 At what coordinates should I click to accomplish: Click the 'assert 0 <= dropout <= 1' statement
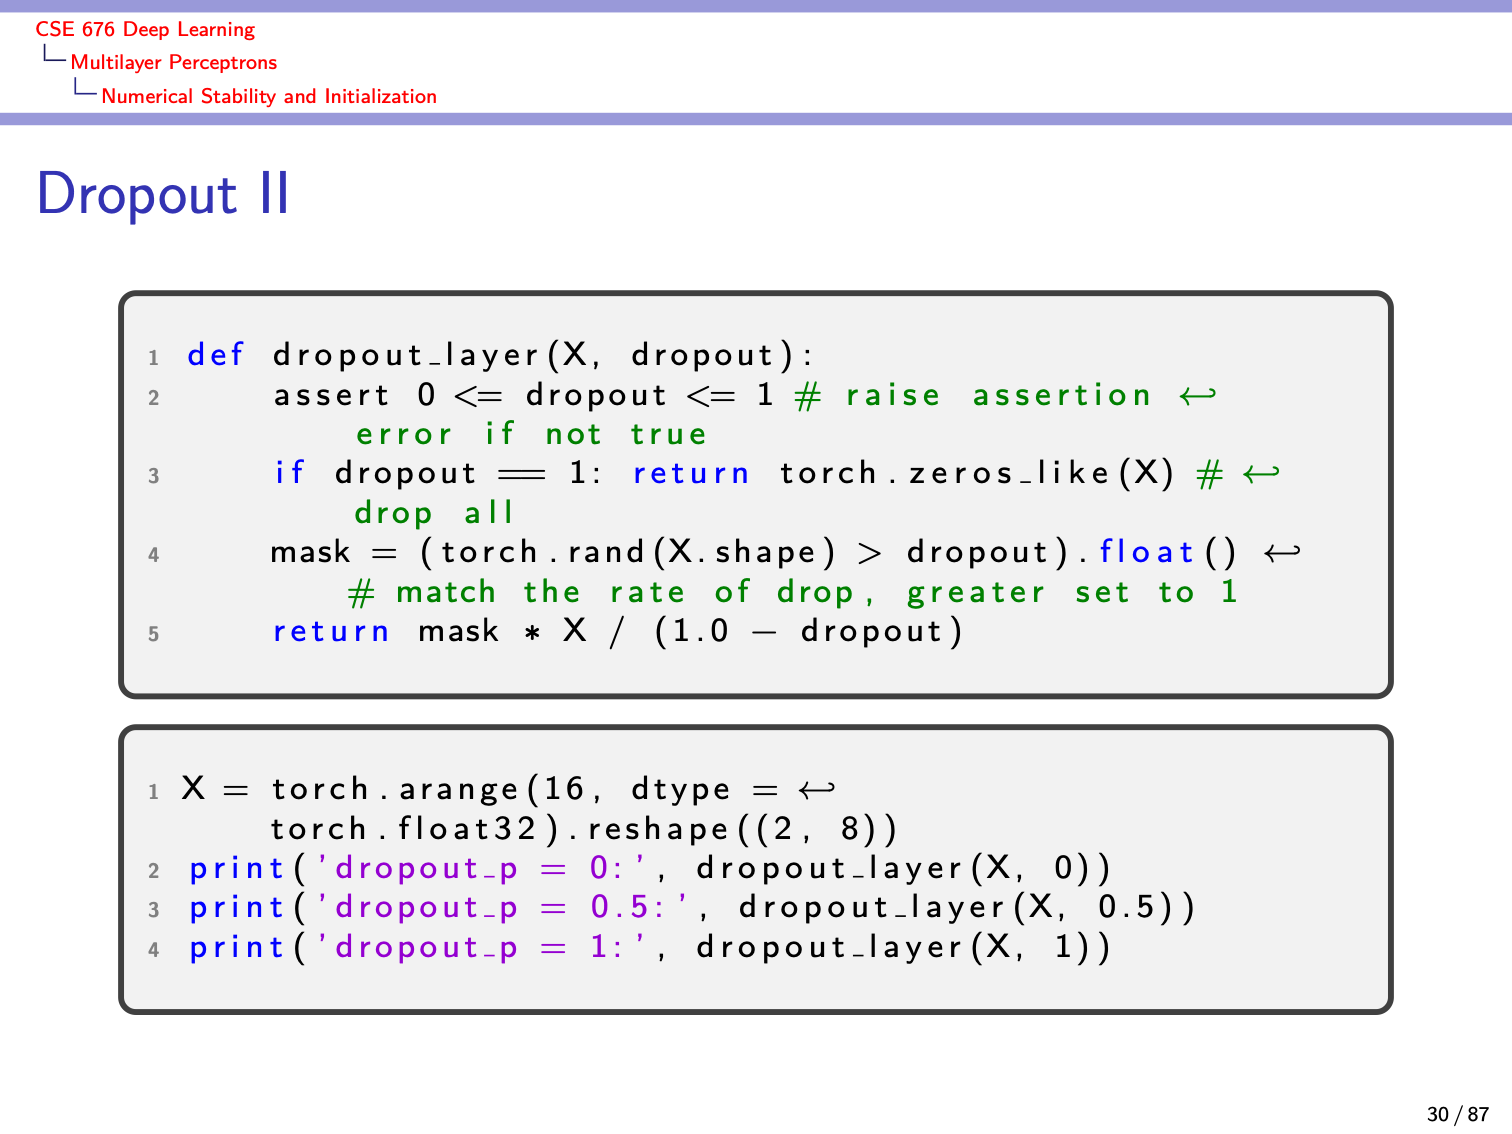[524, 395]
